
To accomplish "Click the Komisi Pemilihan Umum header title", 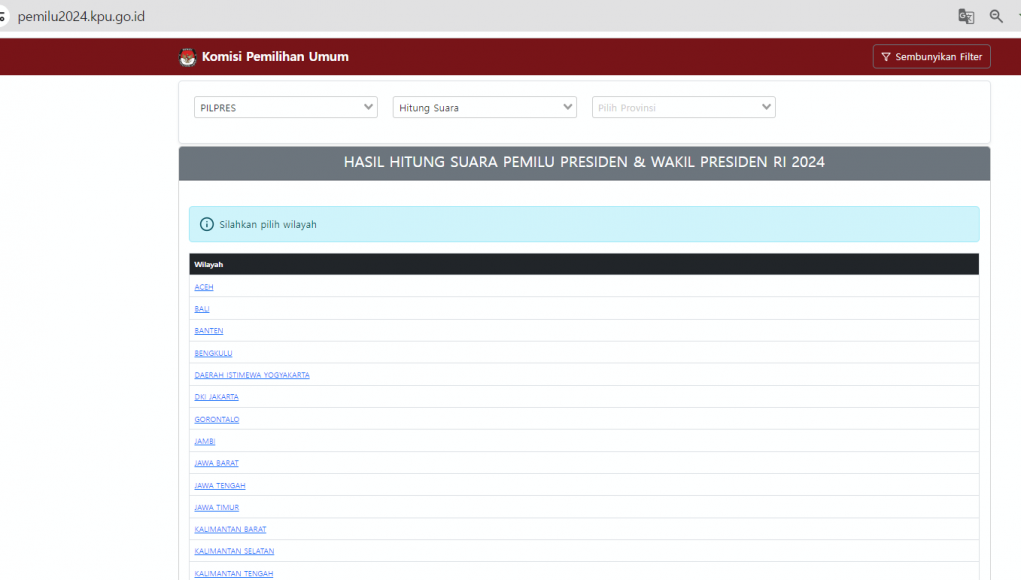I will pyautogui.click(x=275, y=57).
